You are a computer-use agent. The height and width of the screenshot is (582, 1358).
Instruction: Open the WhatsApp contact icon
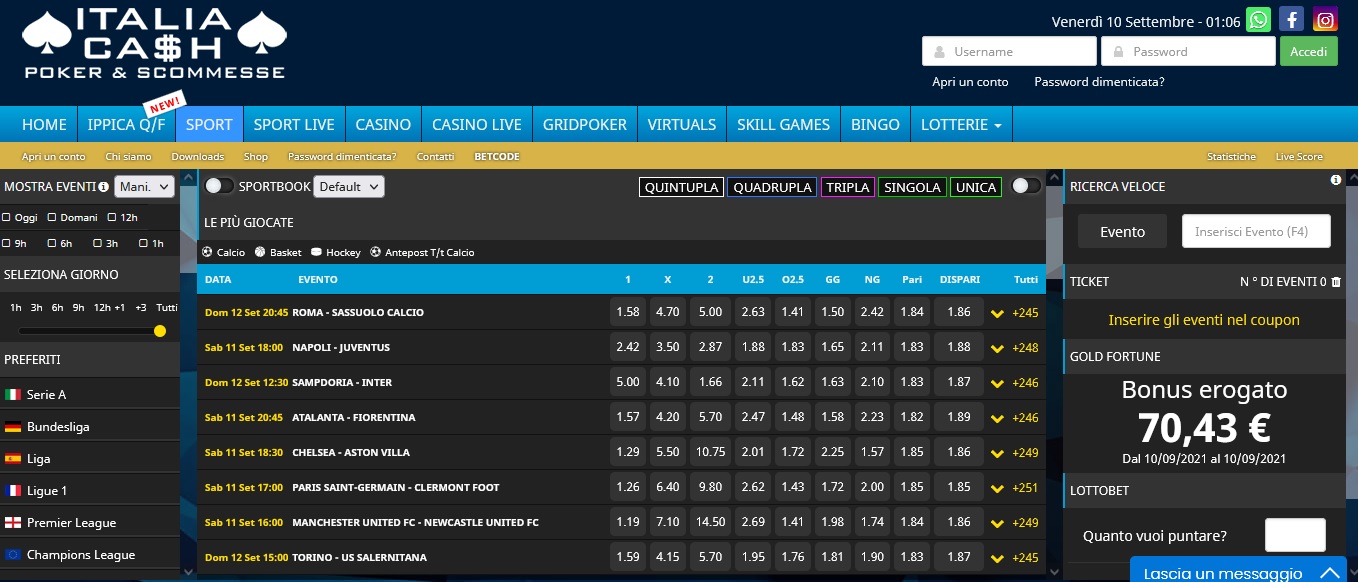[1258, 19]
